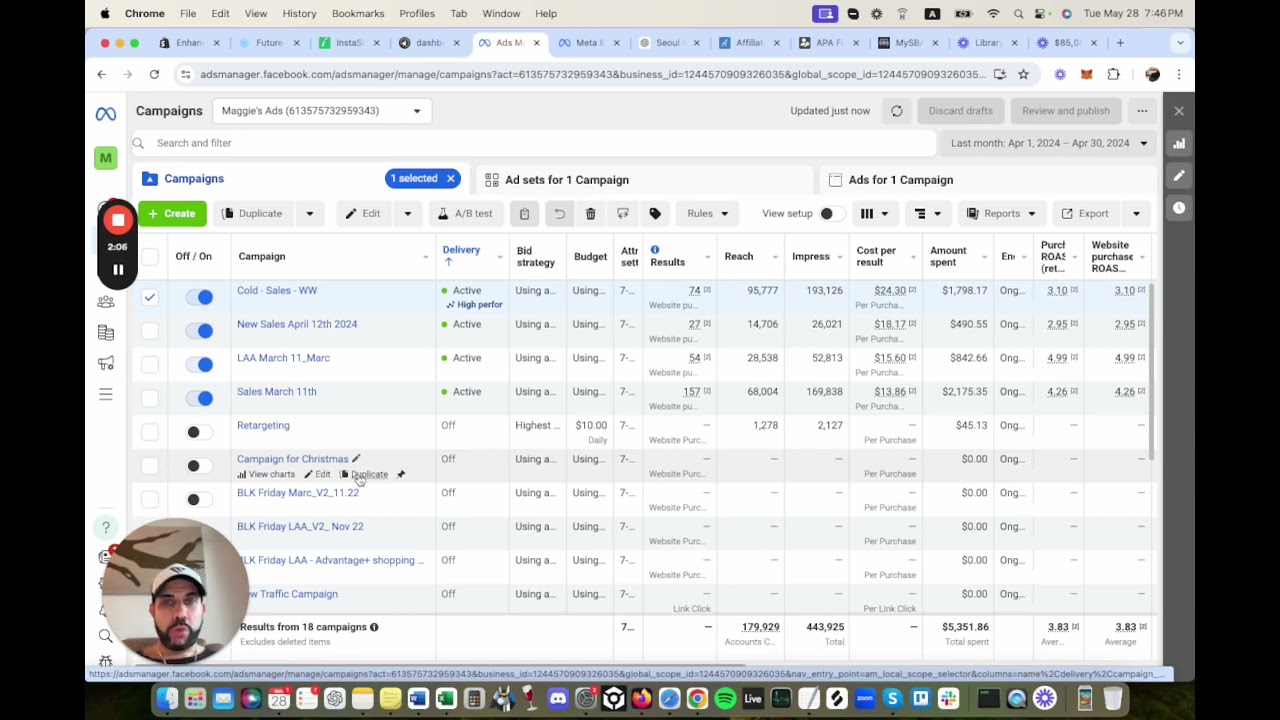1280x720 pixels.
Task: Select the Campaigns tab
Action: [194, 179]
